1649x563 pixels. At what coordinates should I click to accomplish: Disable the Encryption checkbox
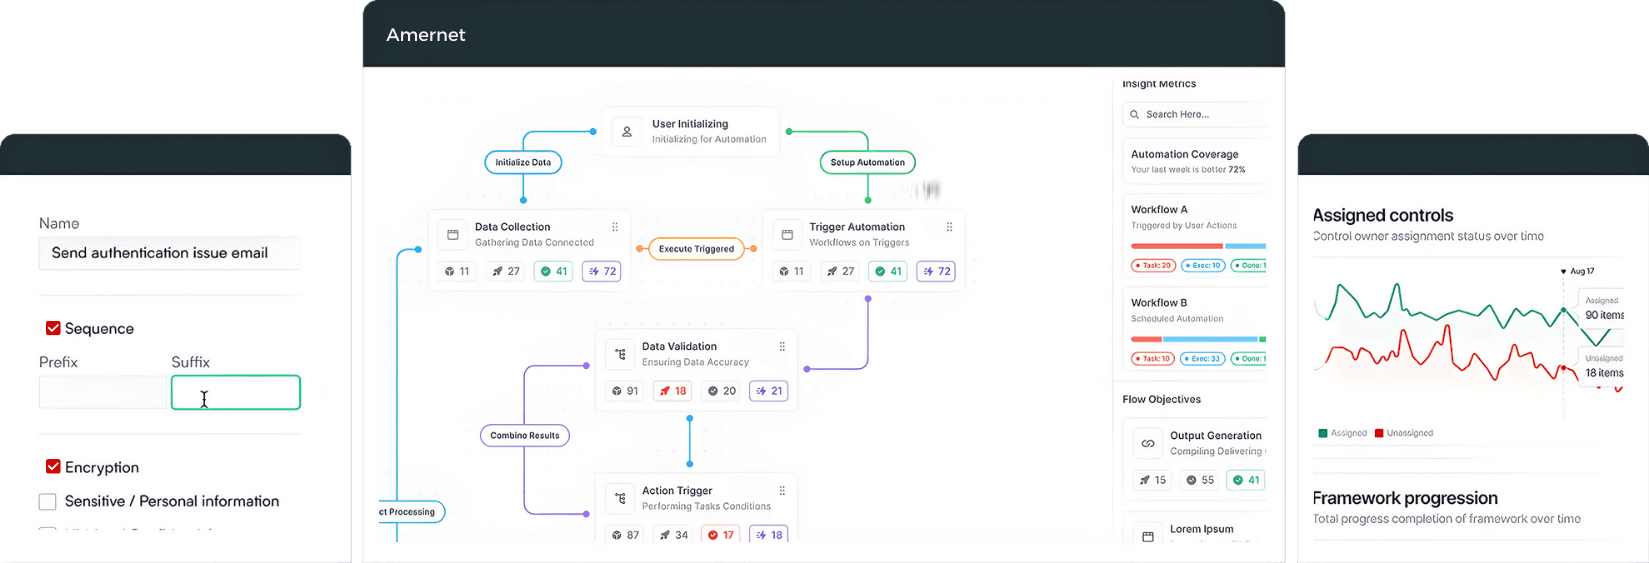point(53,467)
